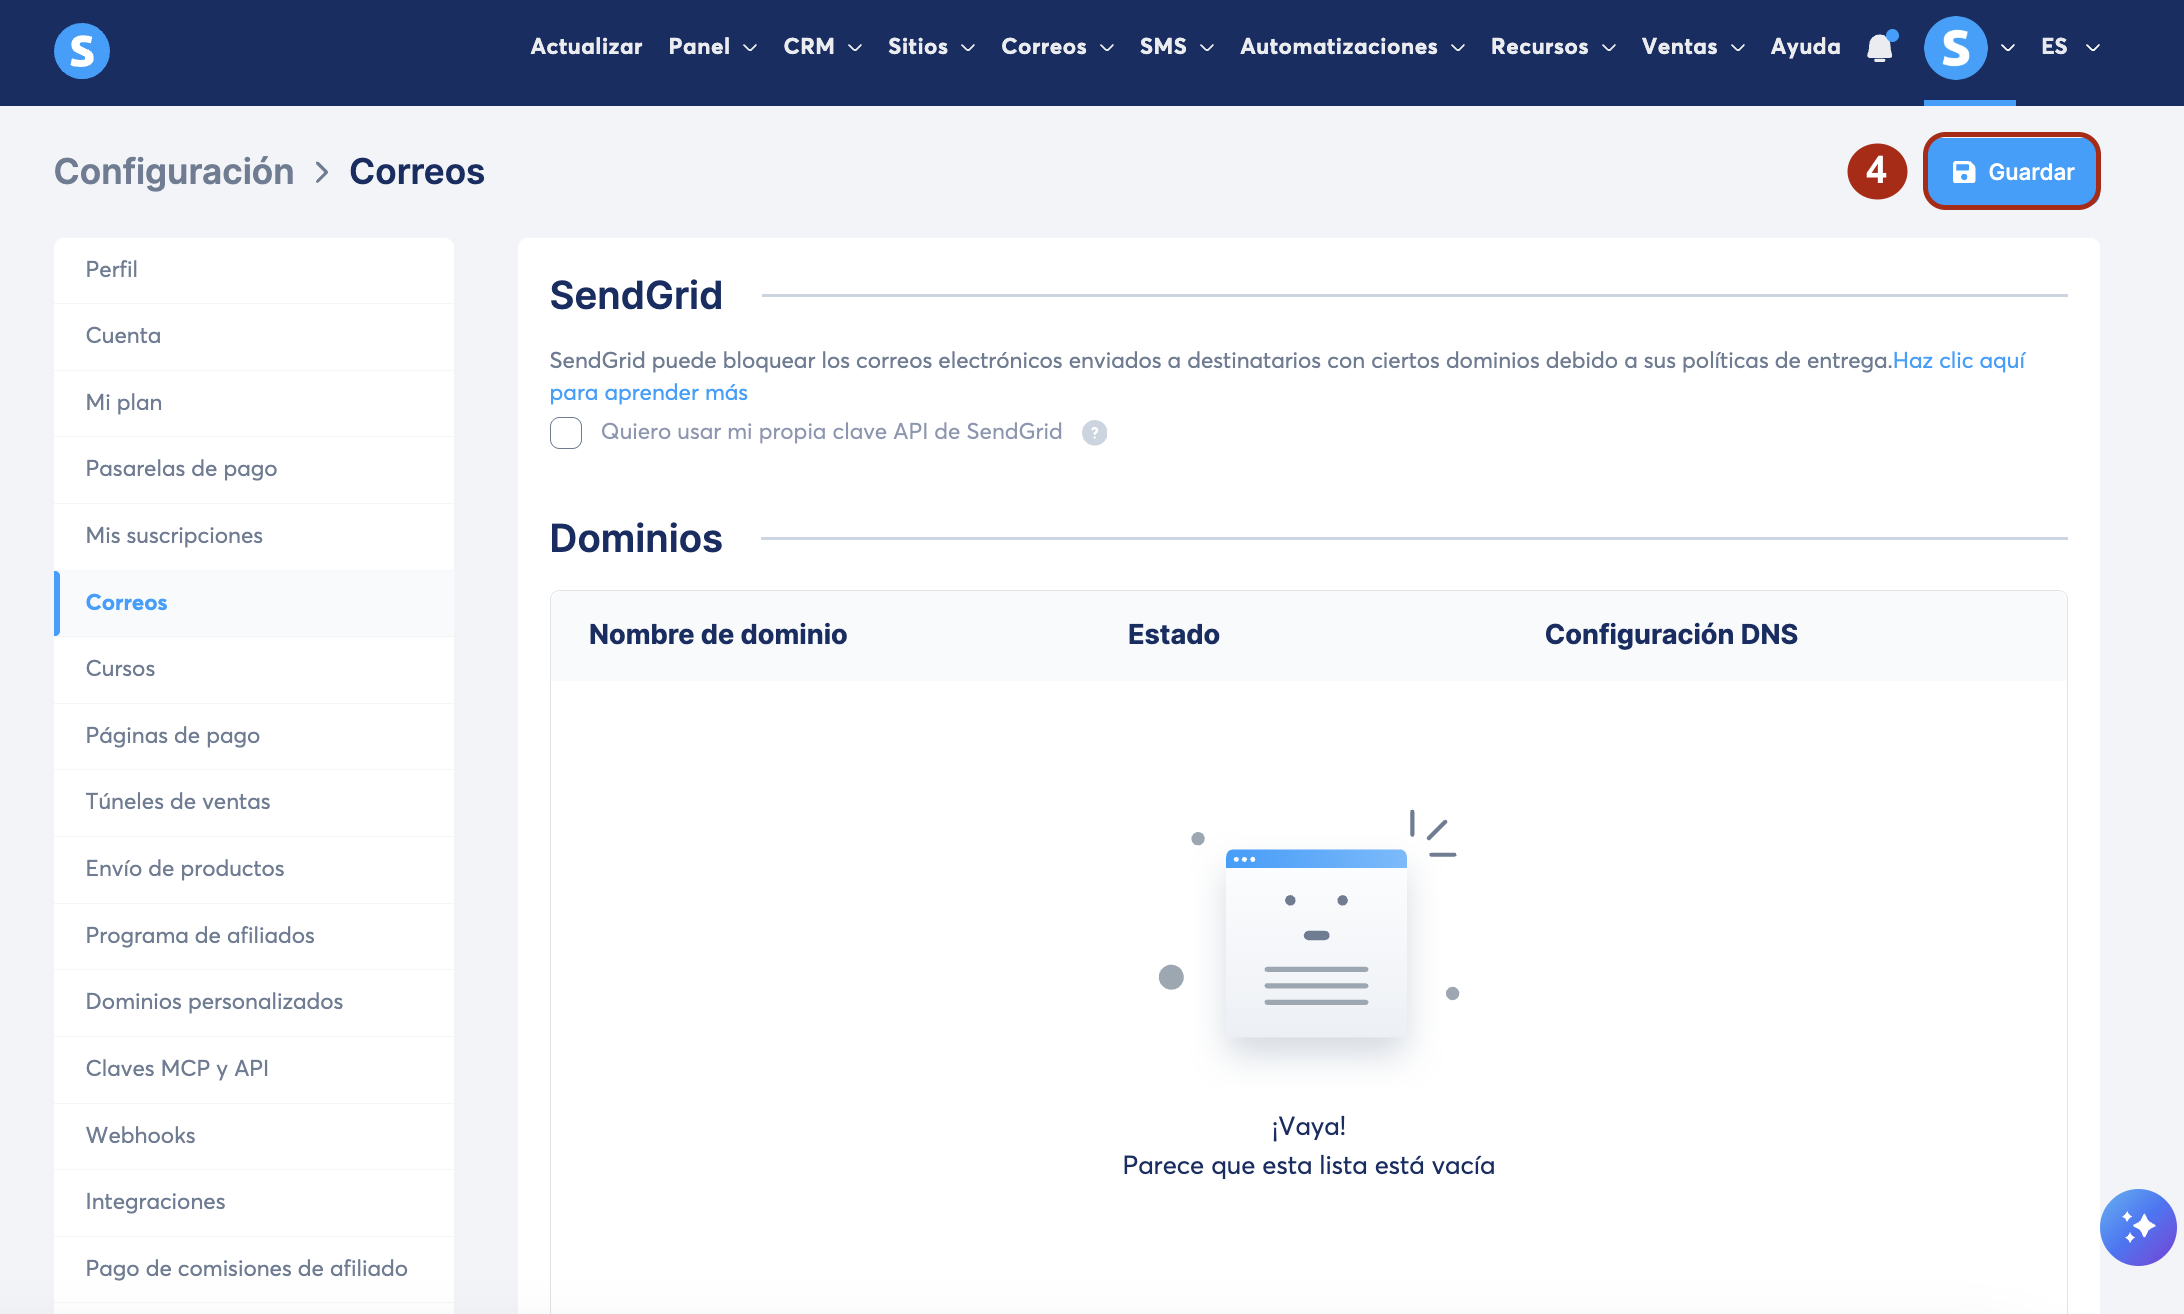Expand the Automatizaciones dropdown menu

click(x=1353, y=47)
